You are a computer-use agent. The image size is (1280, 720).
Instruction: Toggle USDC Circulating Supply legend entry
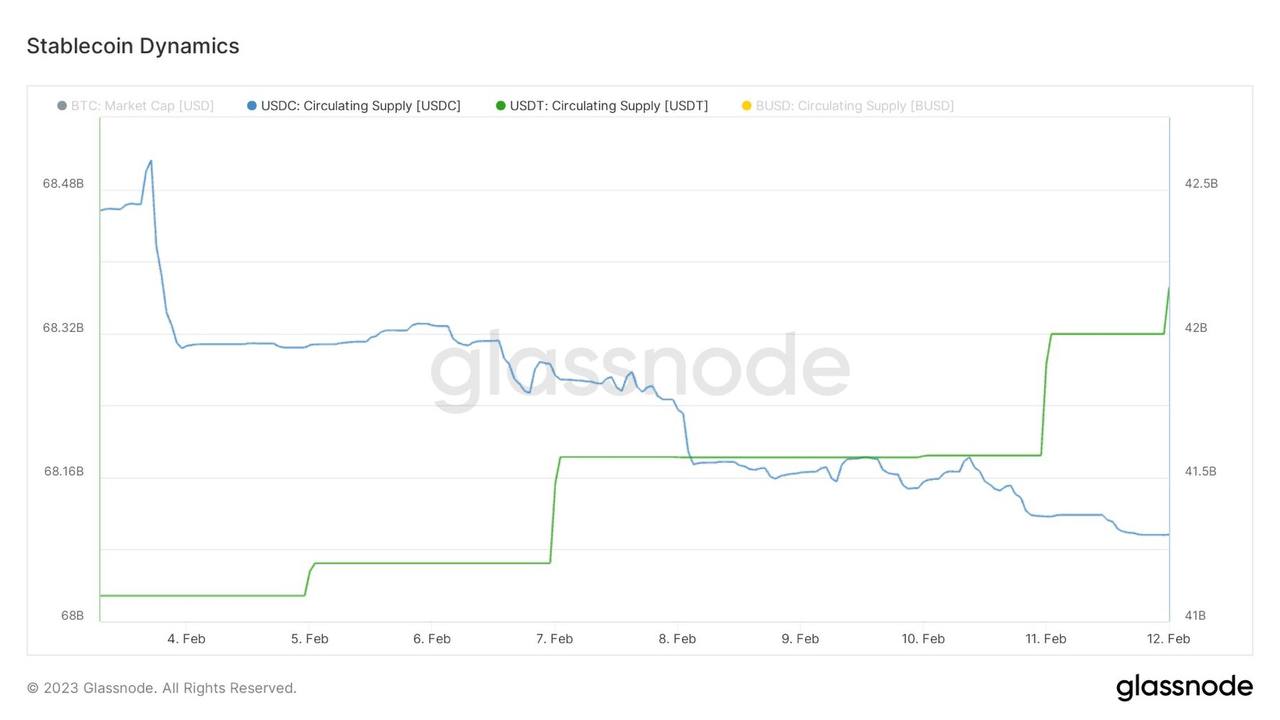pos(354,105)
